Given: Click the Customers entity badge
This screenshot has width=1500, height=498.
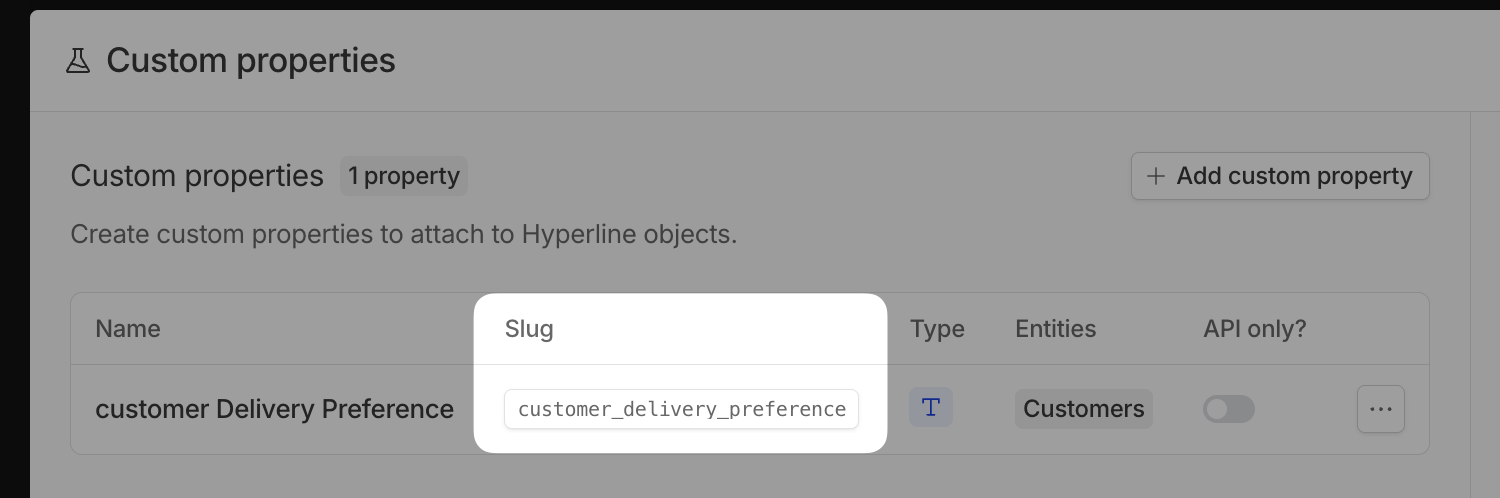Looking at the screenshot, I should pos(1083,409).
